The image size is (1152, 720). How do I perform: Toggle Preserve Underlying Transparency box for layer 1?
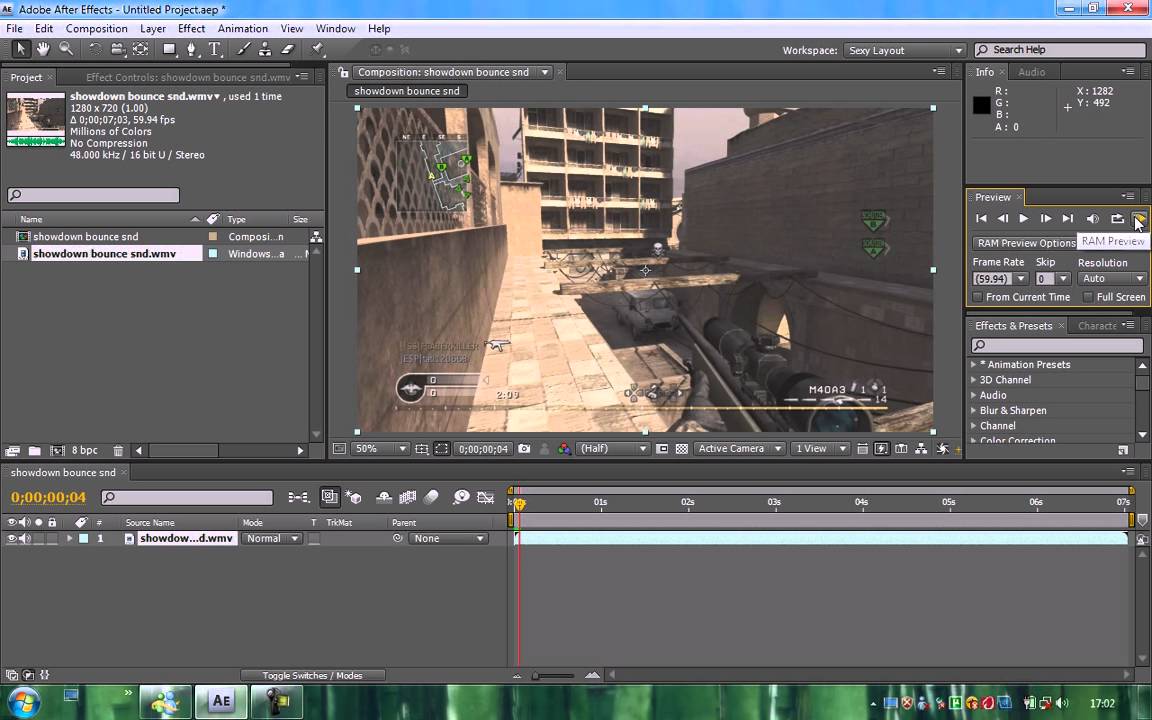(314, 539)
